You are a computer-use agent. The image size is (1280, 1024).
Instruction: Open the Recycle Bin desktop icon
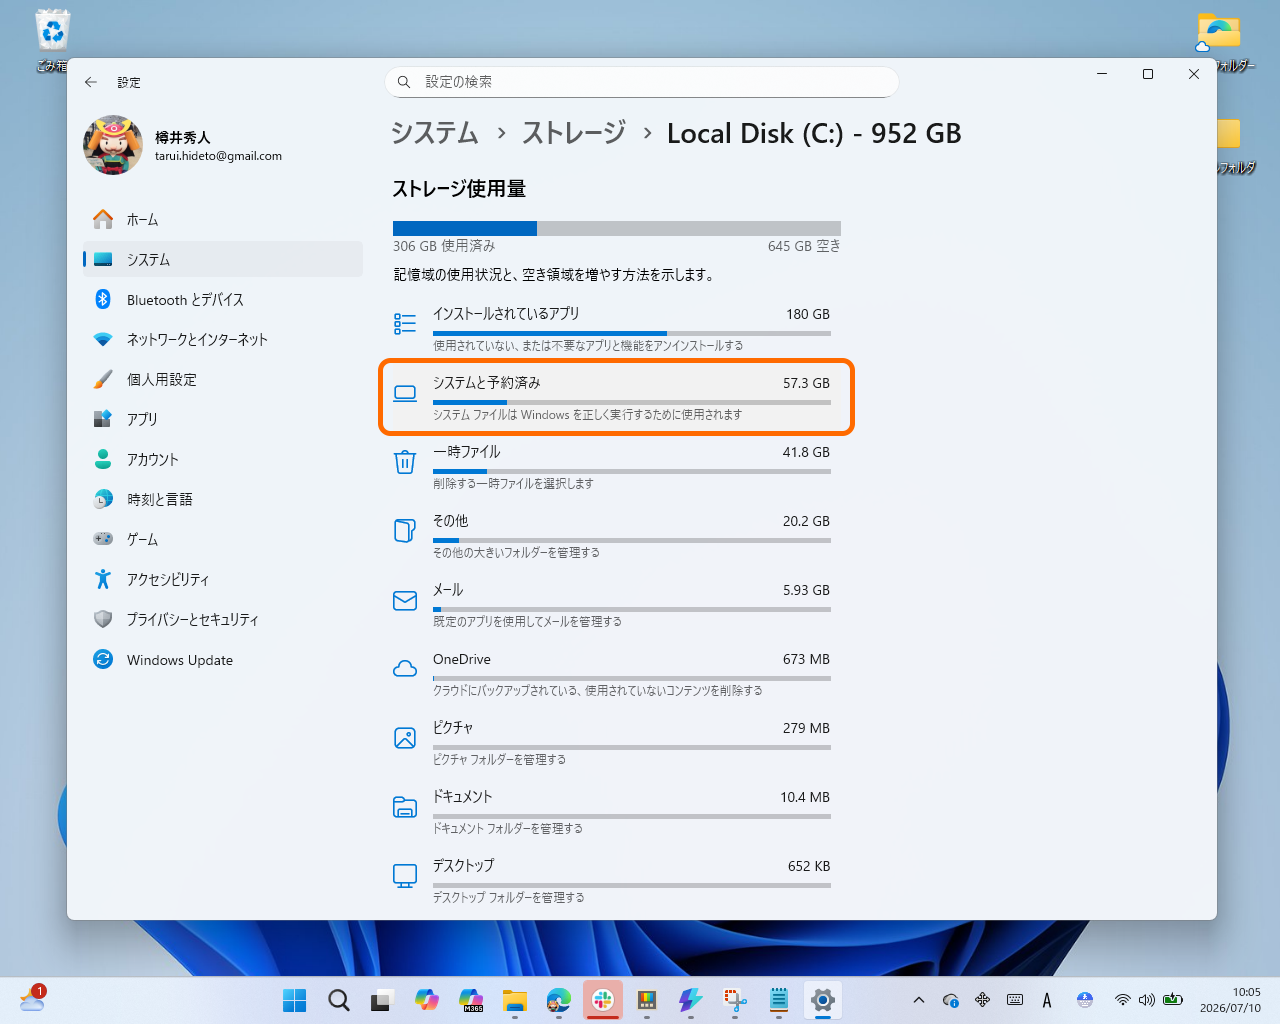click(52, 41)
